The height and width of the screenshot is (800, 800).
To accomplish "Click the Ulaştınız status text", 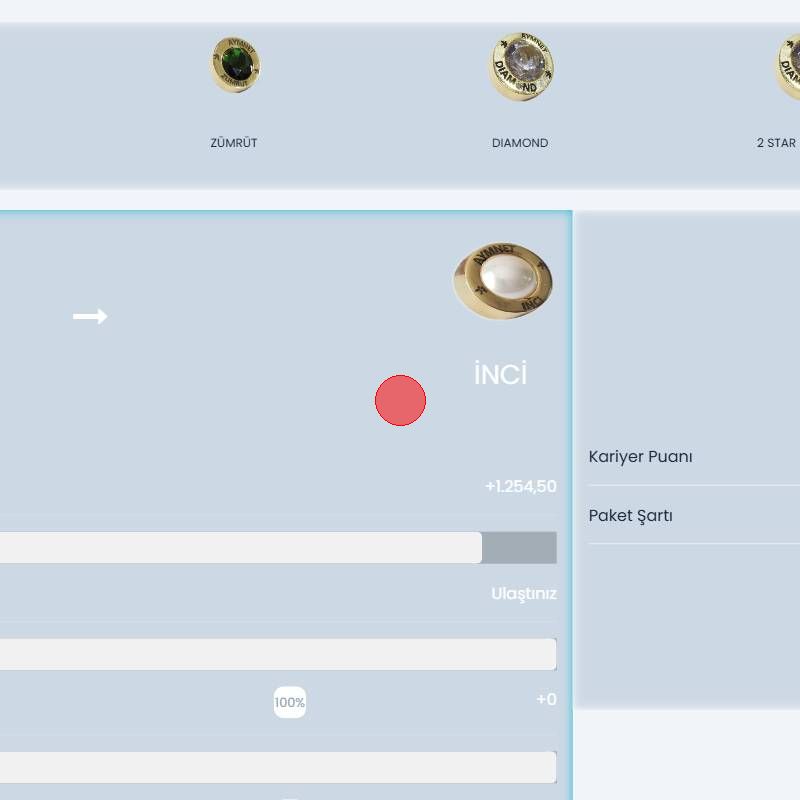I will pos(523,594).
